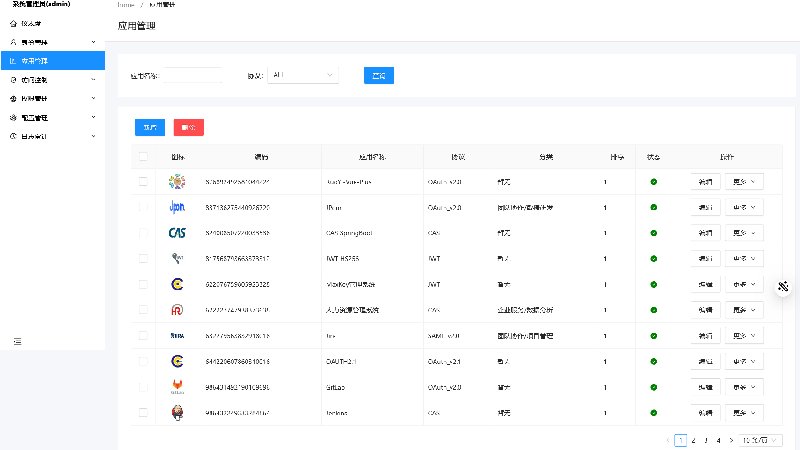
Task: Click the green status icon for JPom
Action: [x=654, y=207]
